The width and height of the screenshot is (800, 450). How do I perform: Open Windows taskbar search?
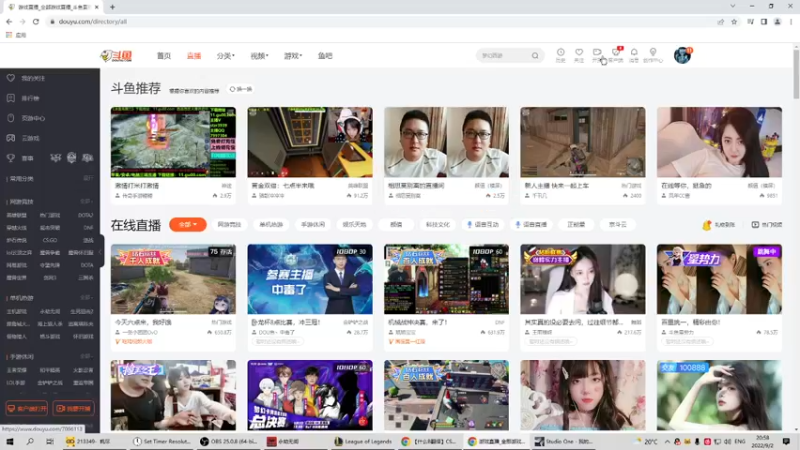[x=30, y=441]
